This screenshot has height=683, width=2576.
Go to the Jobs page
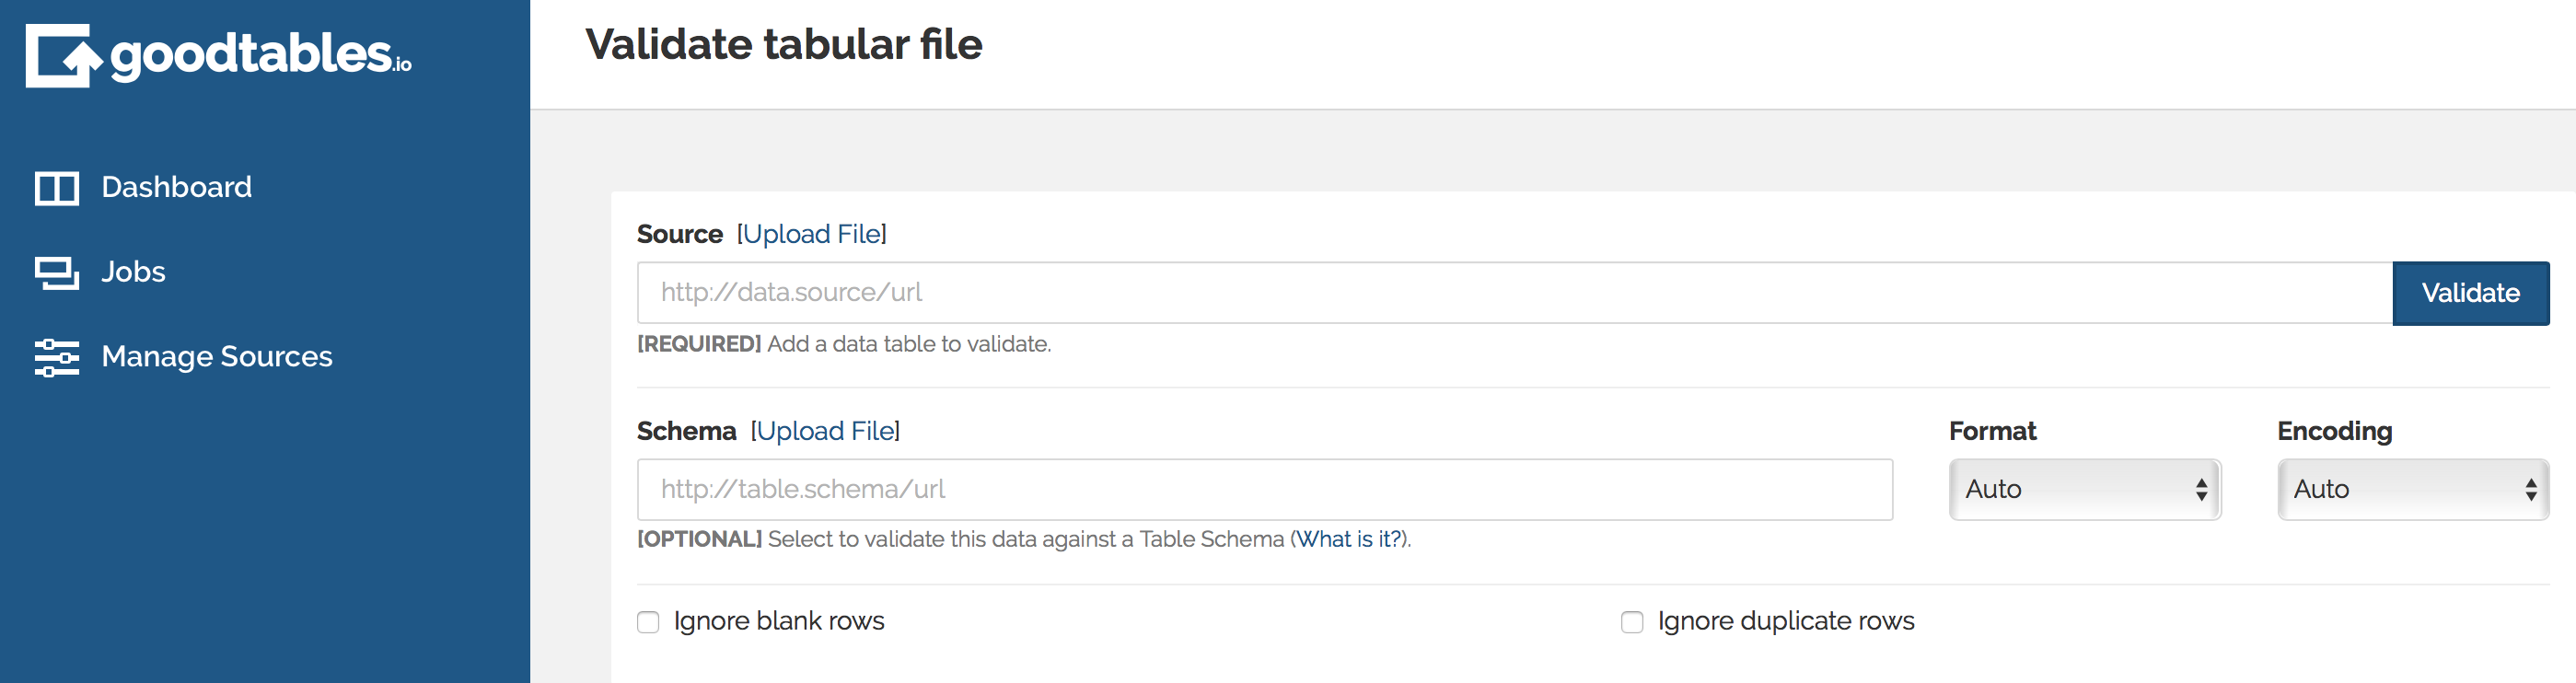[x=133, y=272]
